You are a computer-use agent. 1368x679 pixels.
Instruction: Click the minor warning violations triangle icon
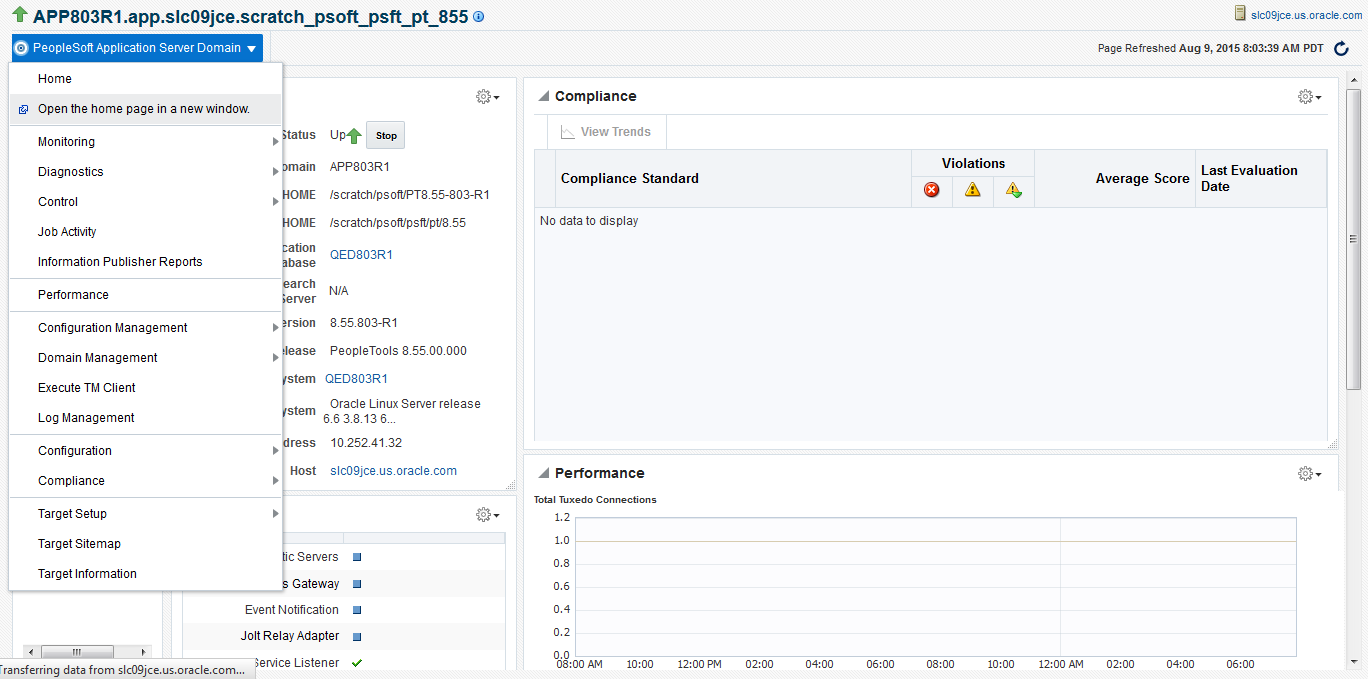(1013, 190)
